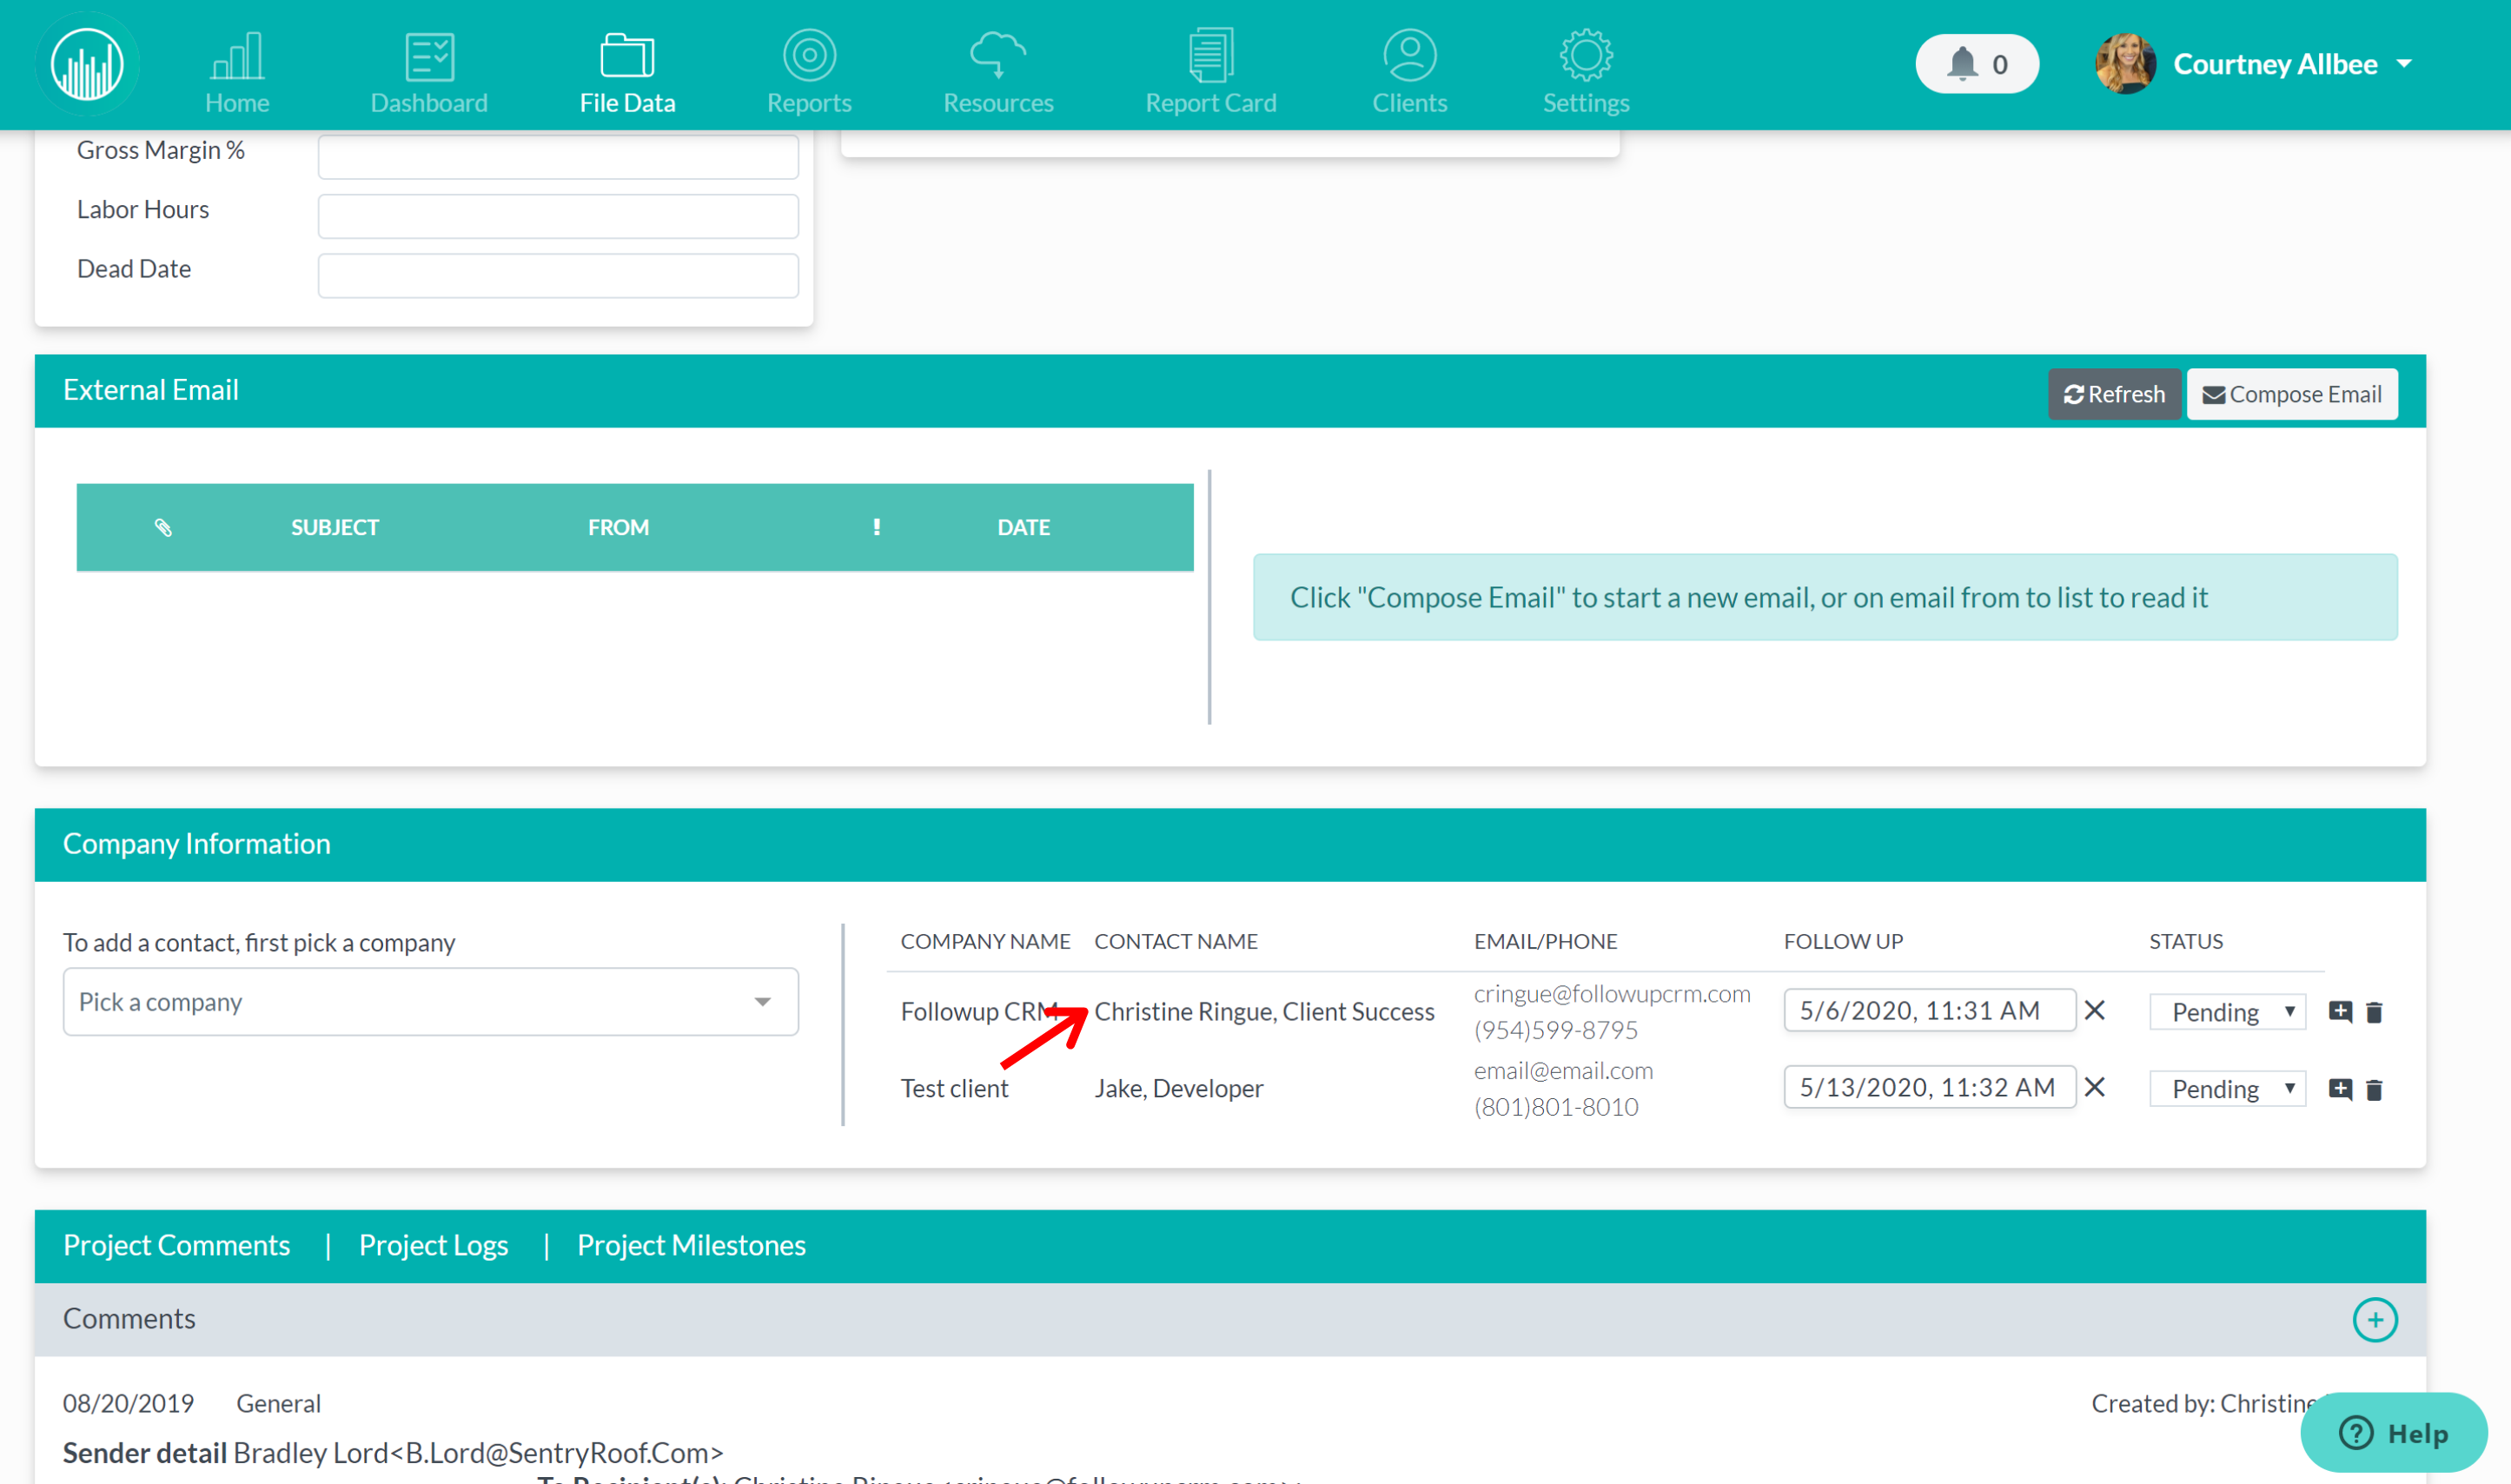This screenshot has width=2511, height=1484.
Task: Open Pick a company dropdown
Action: (430, 1001)
